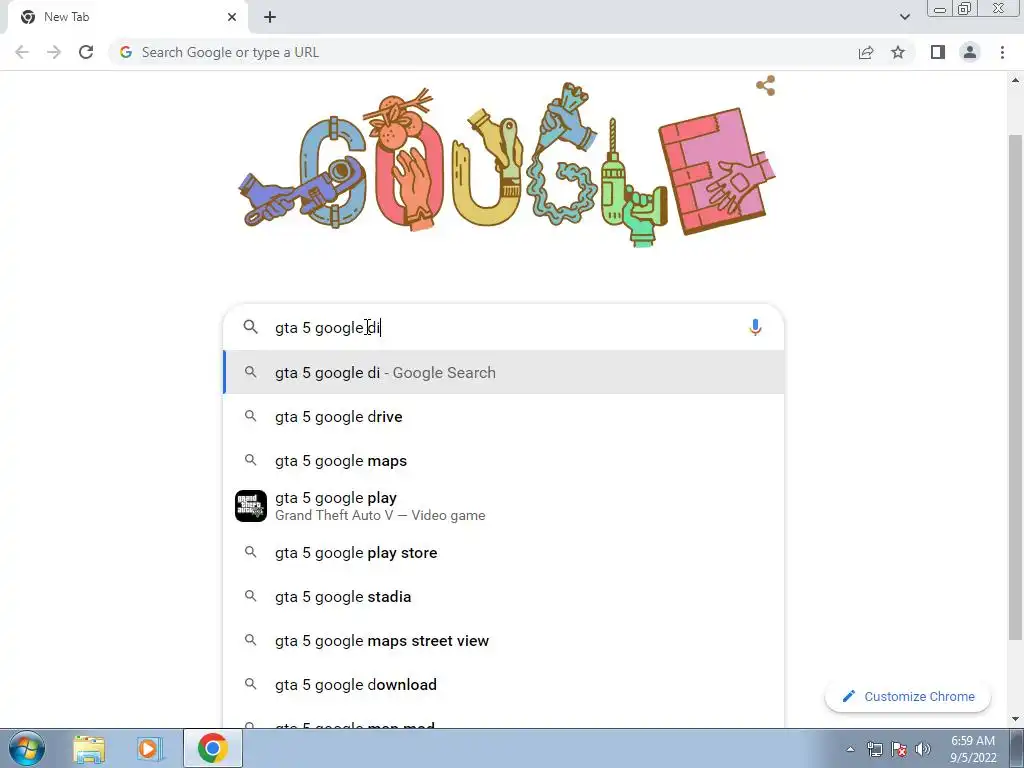Image resolution: width=1024 pixels, height=768 pixels.
Task: Reload the current page
Action: point(86,52)
